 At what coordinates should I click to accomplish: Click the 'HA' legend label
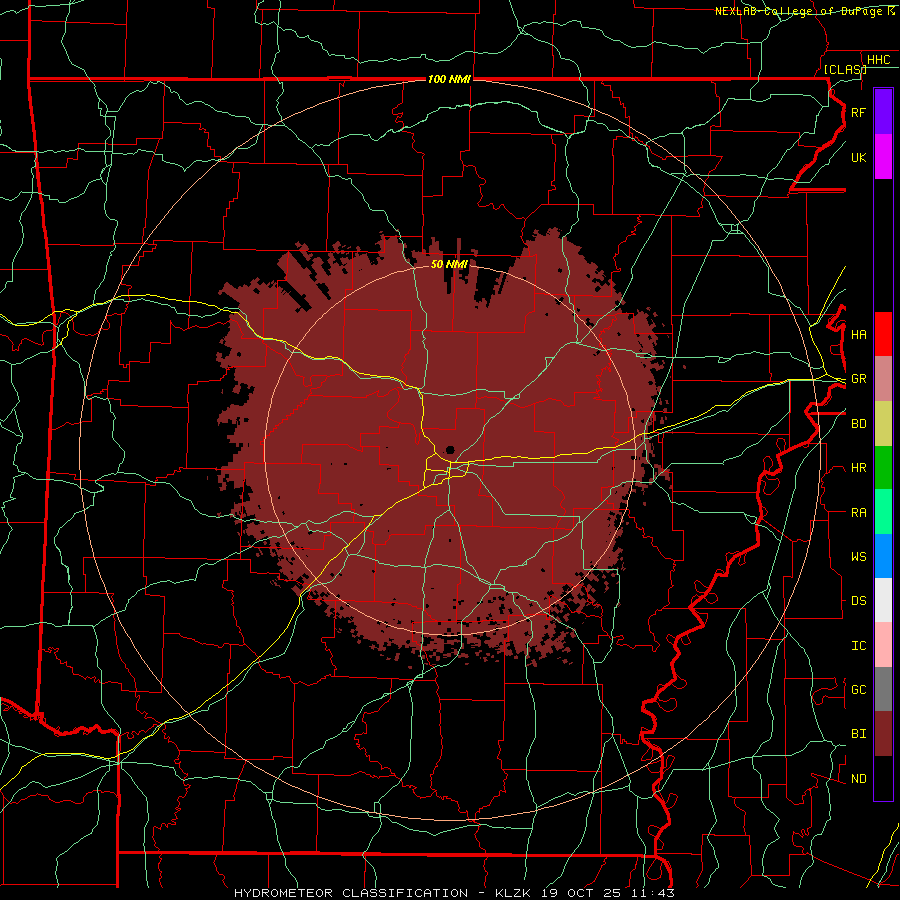coord(858,335)
